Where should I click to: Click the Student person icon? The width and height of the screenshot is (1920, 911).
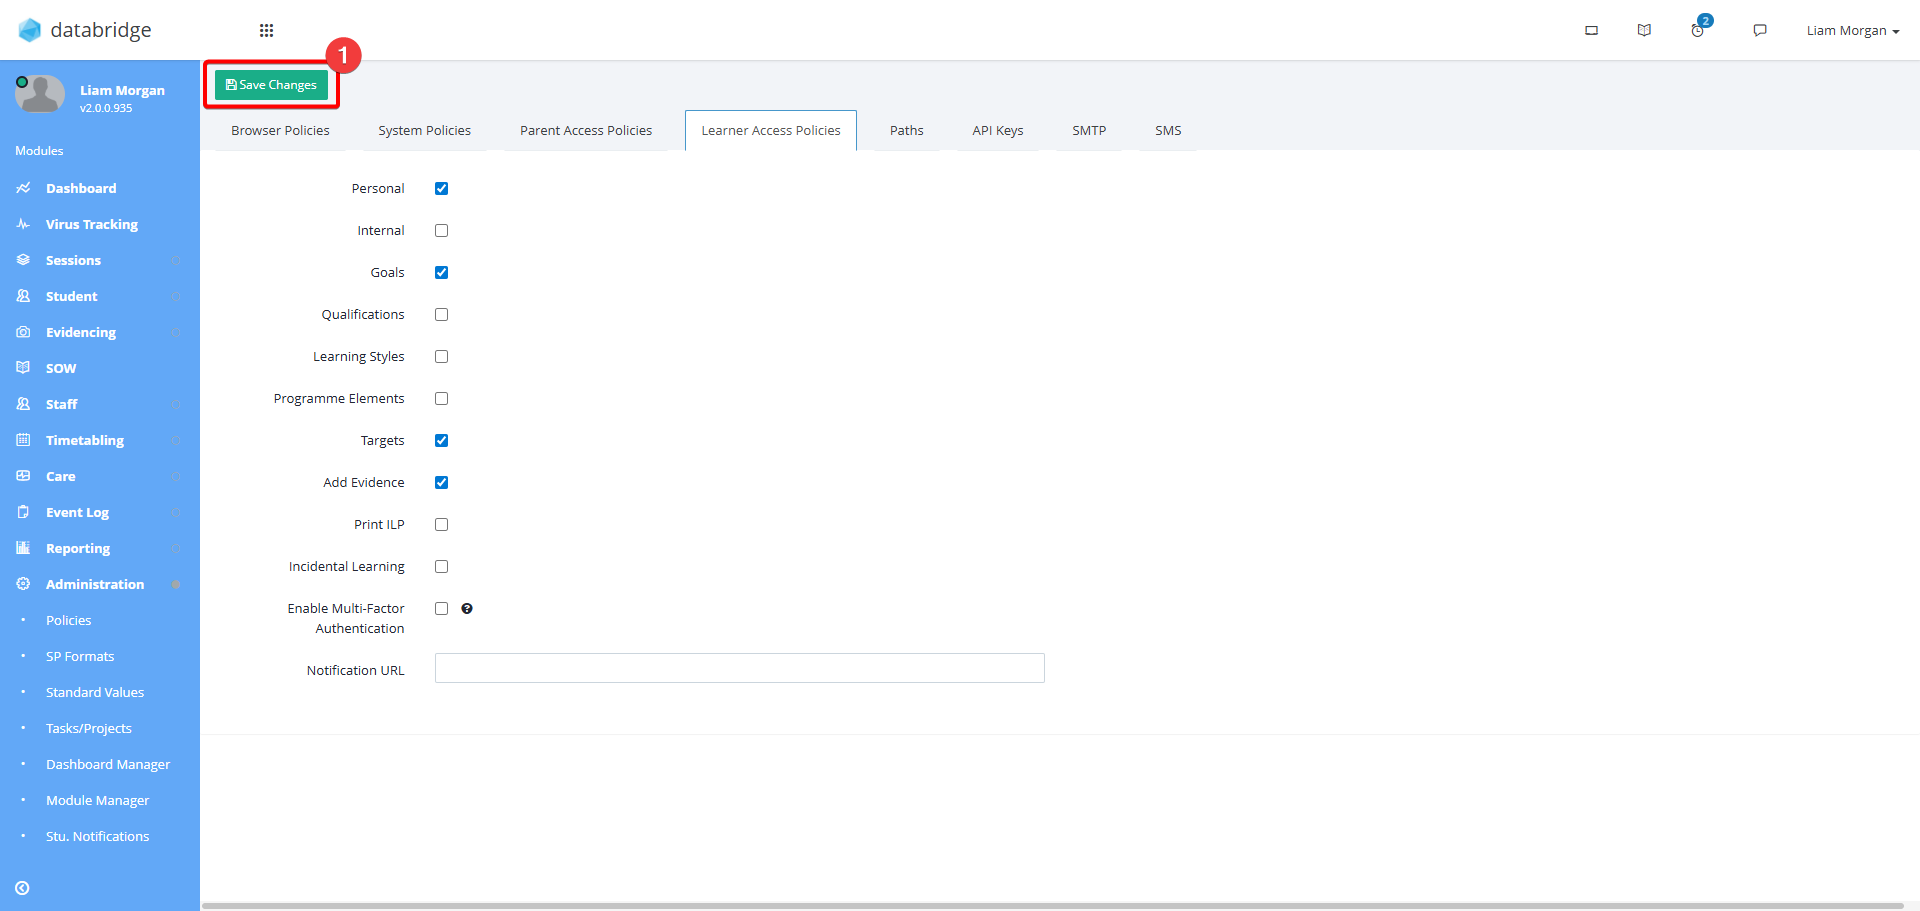pos(23,296)
